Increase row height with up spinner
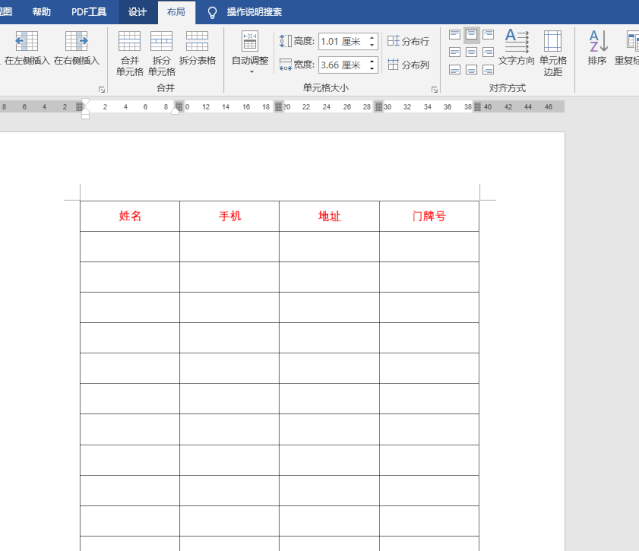 pos(372,38)
